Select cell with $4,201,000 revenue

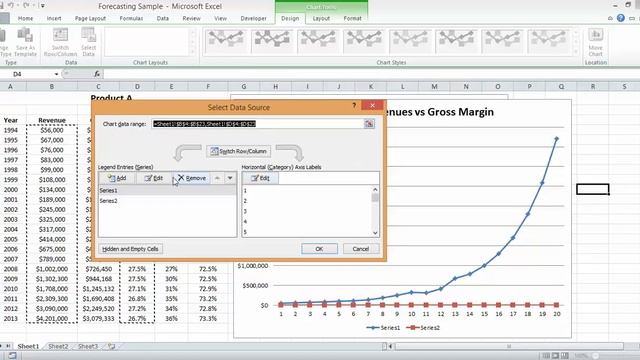click(x=52, y=318)
